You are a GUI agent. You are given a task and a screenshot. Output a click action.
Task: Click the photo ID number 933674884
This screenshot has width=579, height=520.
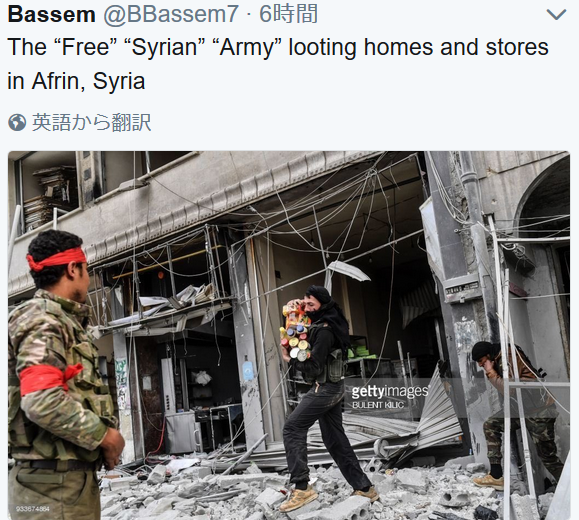tap(33, 509)
